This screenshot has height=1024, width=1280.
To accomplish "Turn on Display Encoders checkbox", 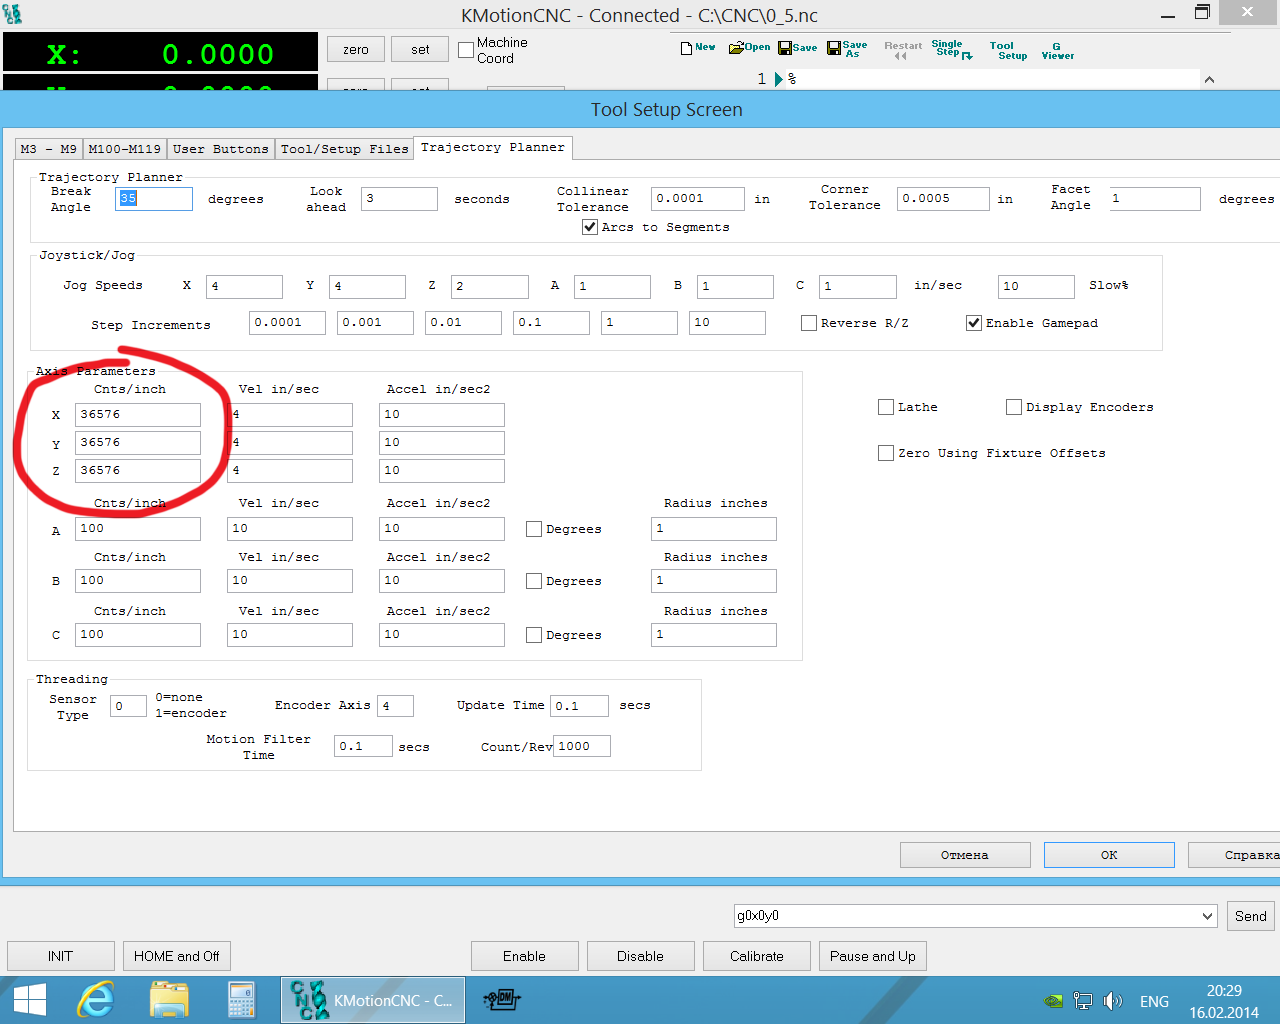I will pyautogui.click(x=1014, y=407).
